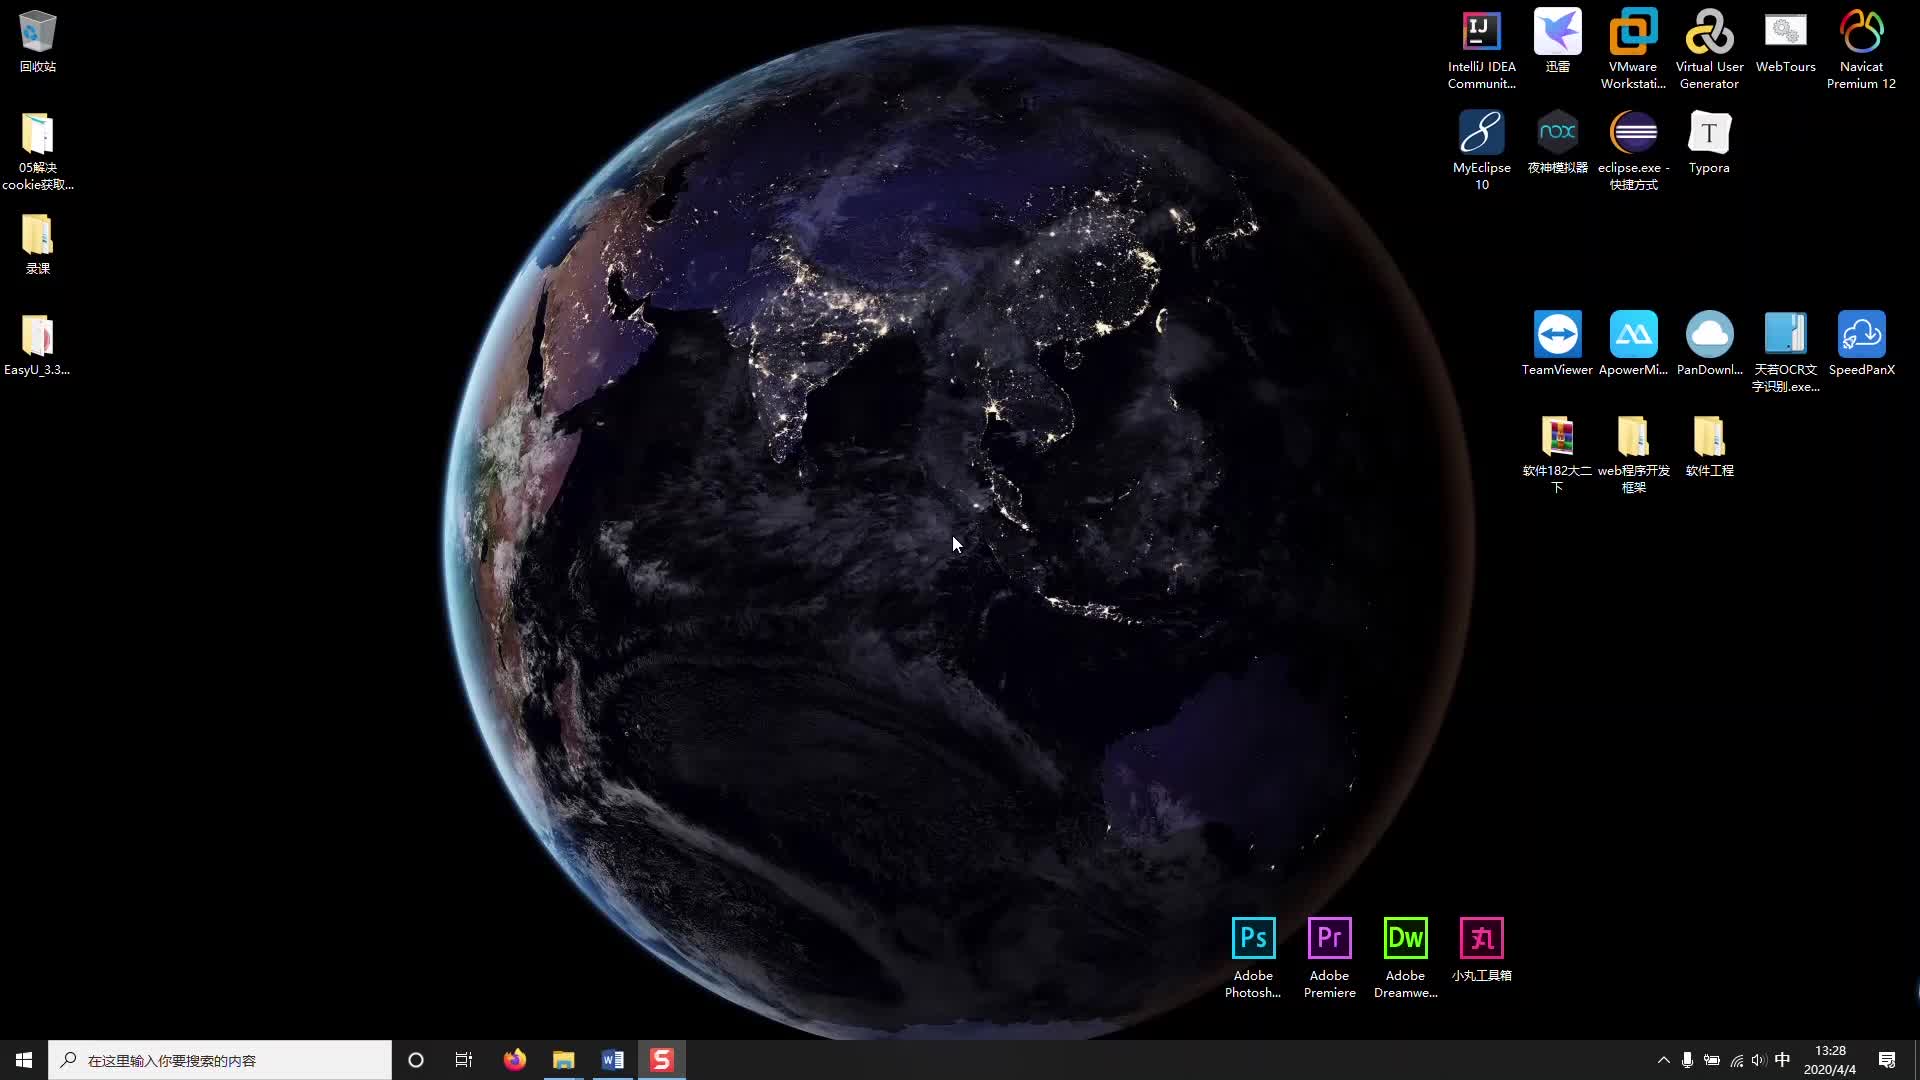
Task: Toggle Chinese input method indicator
Action: tap(1784, 1060)
